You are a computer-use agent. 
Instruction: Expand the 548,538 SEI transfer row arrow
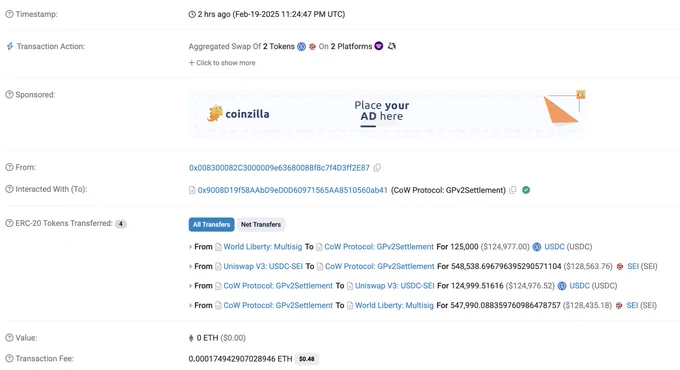click(190, 266)
